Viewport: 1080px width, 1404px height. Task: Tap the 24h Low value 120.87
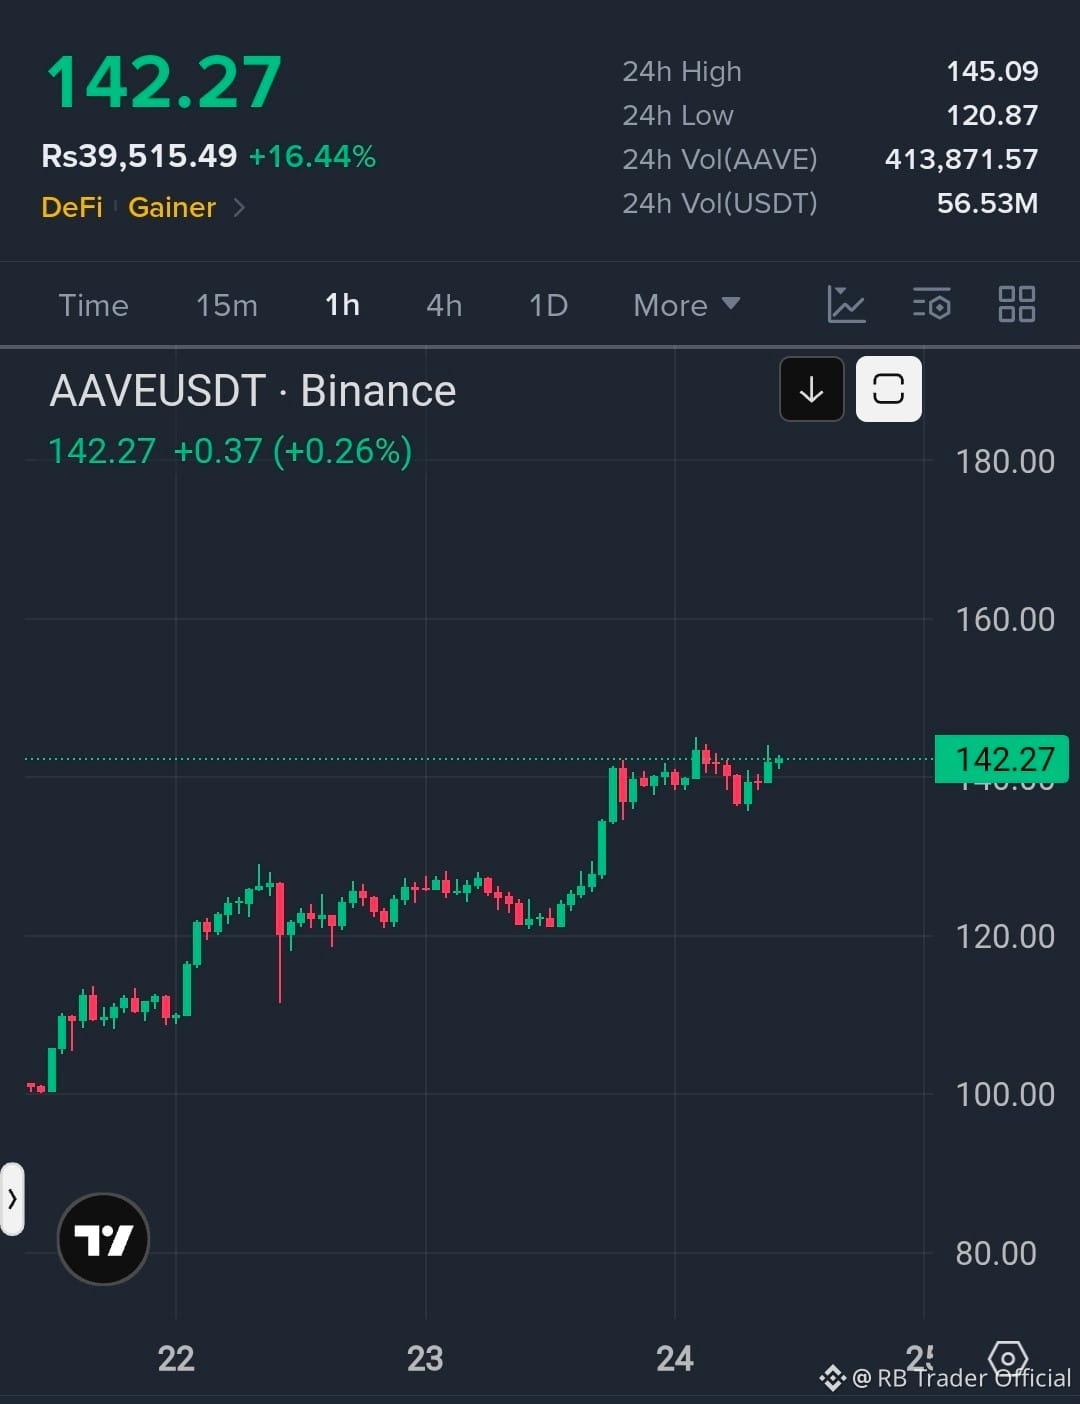pyautogui.click(x=992, y=115)
